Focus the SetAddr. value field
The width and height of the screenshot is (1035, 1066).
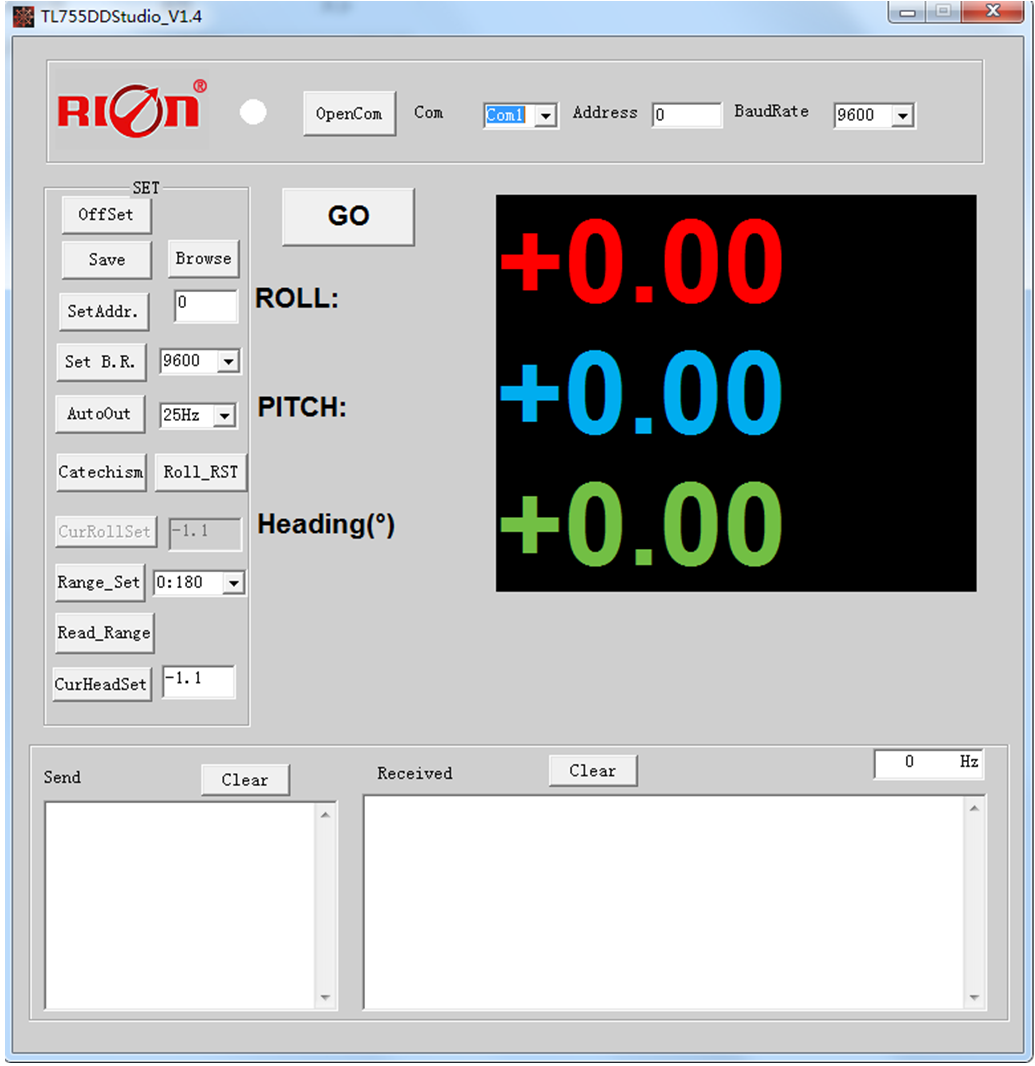click(x=206, y=305)
